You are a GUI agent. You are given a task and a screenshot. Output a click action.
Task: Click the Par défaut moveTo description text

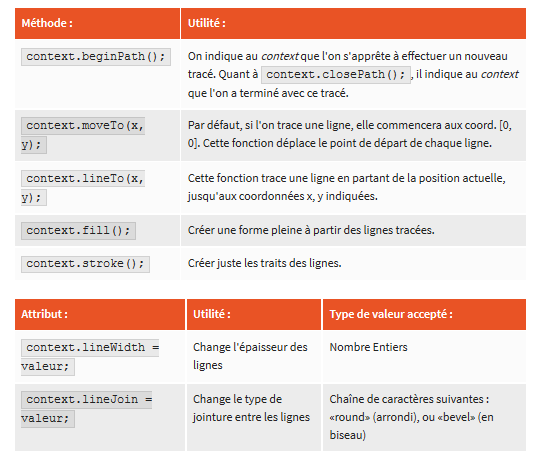(349, 134)
